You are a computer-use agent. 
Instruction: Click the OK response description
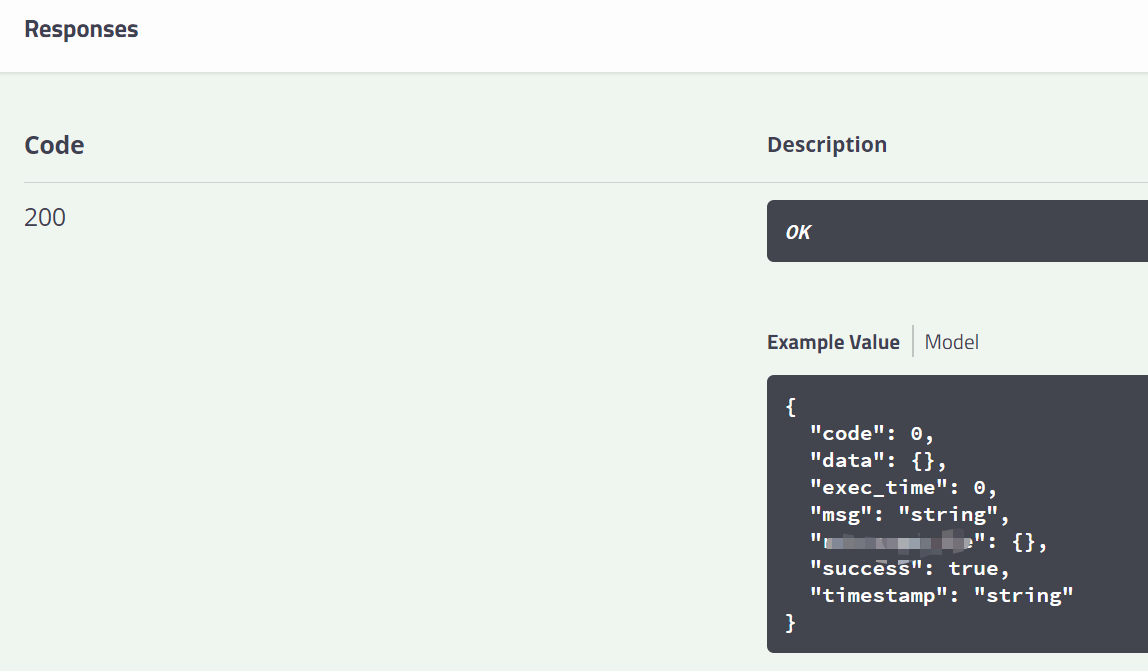click(x=798, y=232)
